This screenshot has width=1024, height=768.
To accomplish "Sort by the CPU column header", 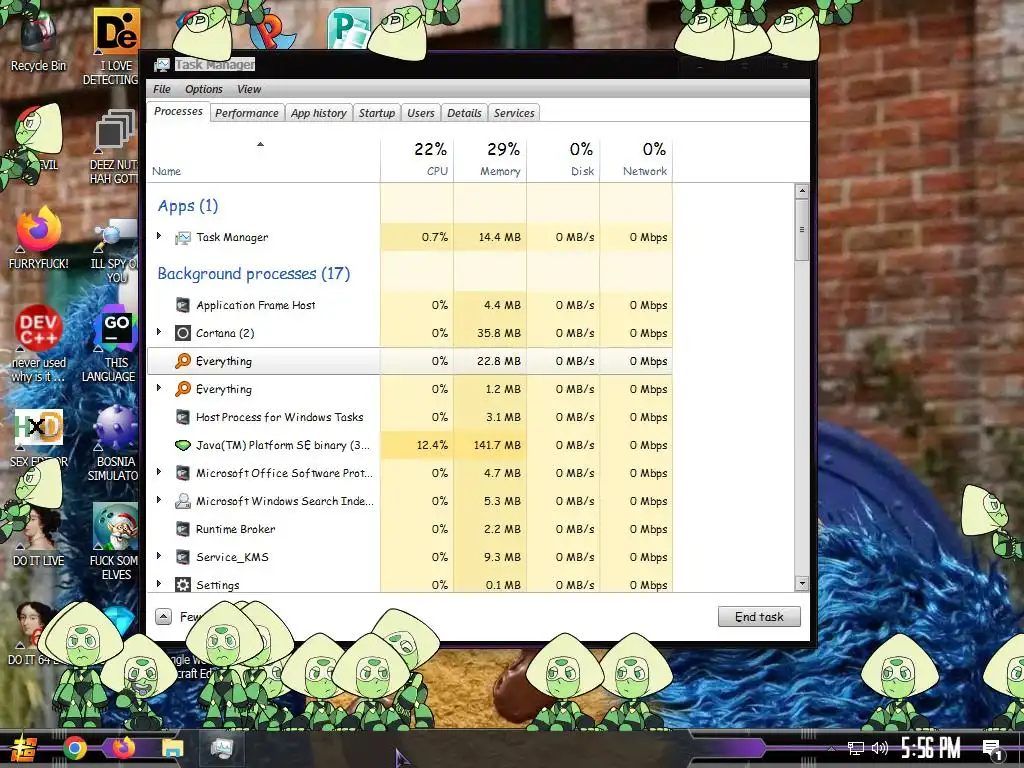I will click(417, 159).
